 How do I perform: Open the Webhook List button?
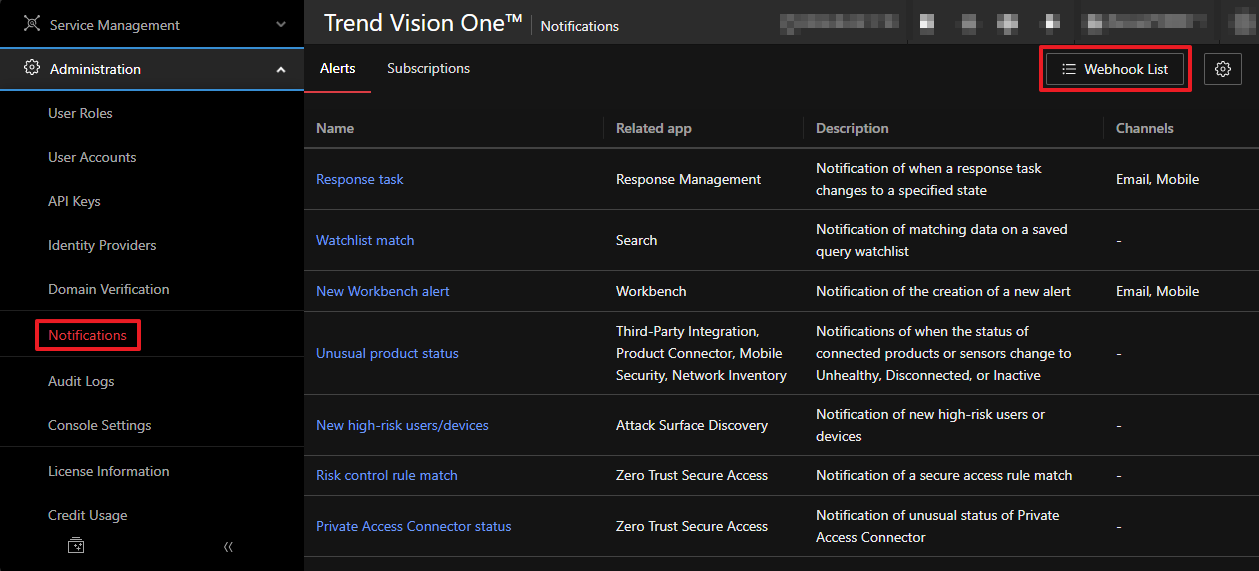1115,69
